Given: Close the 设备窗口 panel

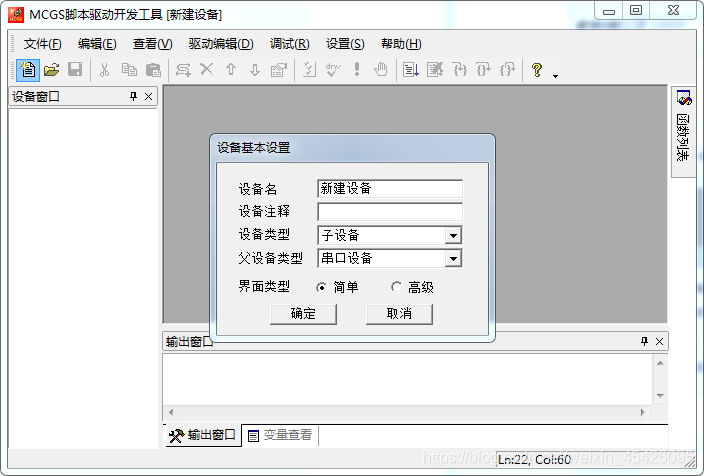Looking at the screenshot, I should click(149, 96).
